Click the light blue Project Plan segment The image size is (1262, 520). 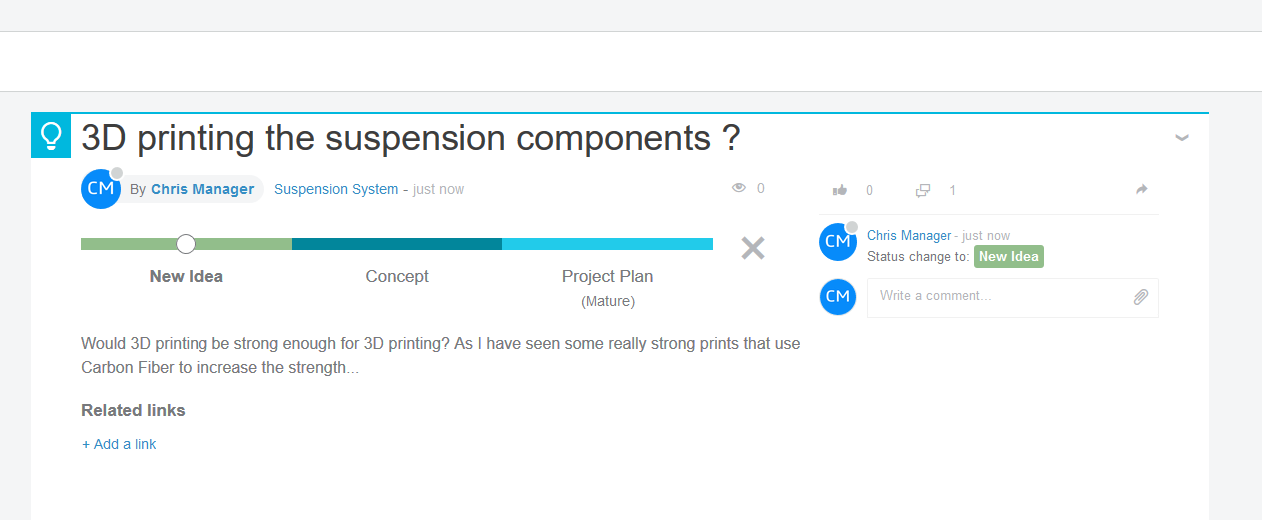(x=607, y=244)
